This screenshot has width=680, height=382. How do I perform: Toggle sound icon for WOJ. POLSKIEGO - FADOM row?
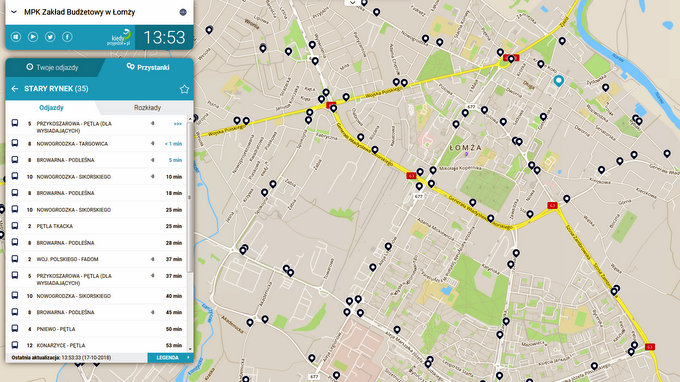[153, 259]
